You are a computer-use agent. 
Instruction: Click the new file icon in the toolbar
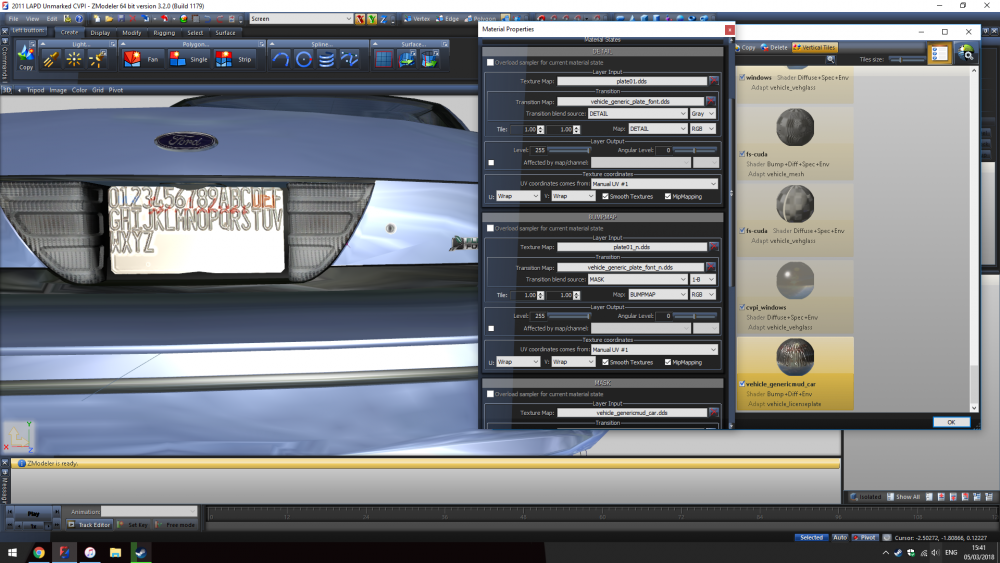click(96, 19)
